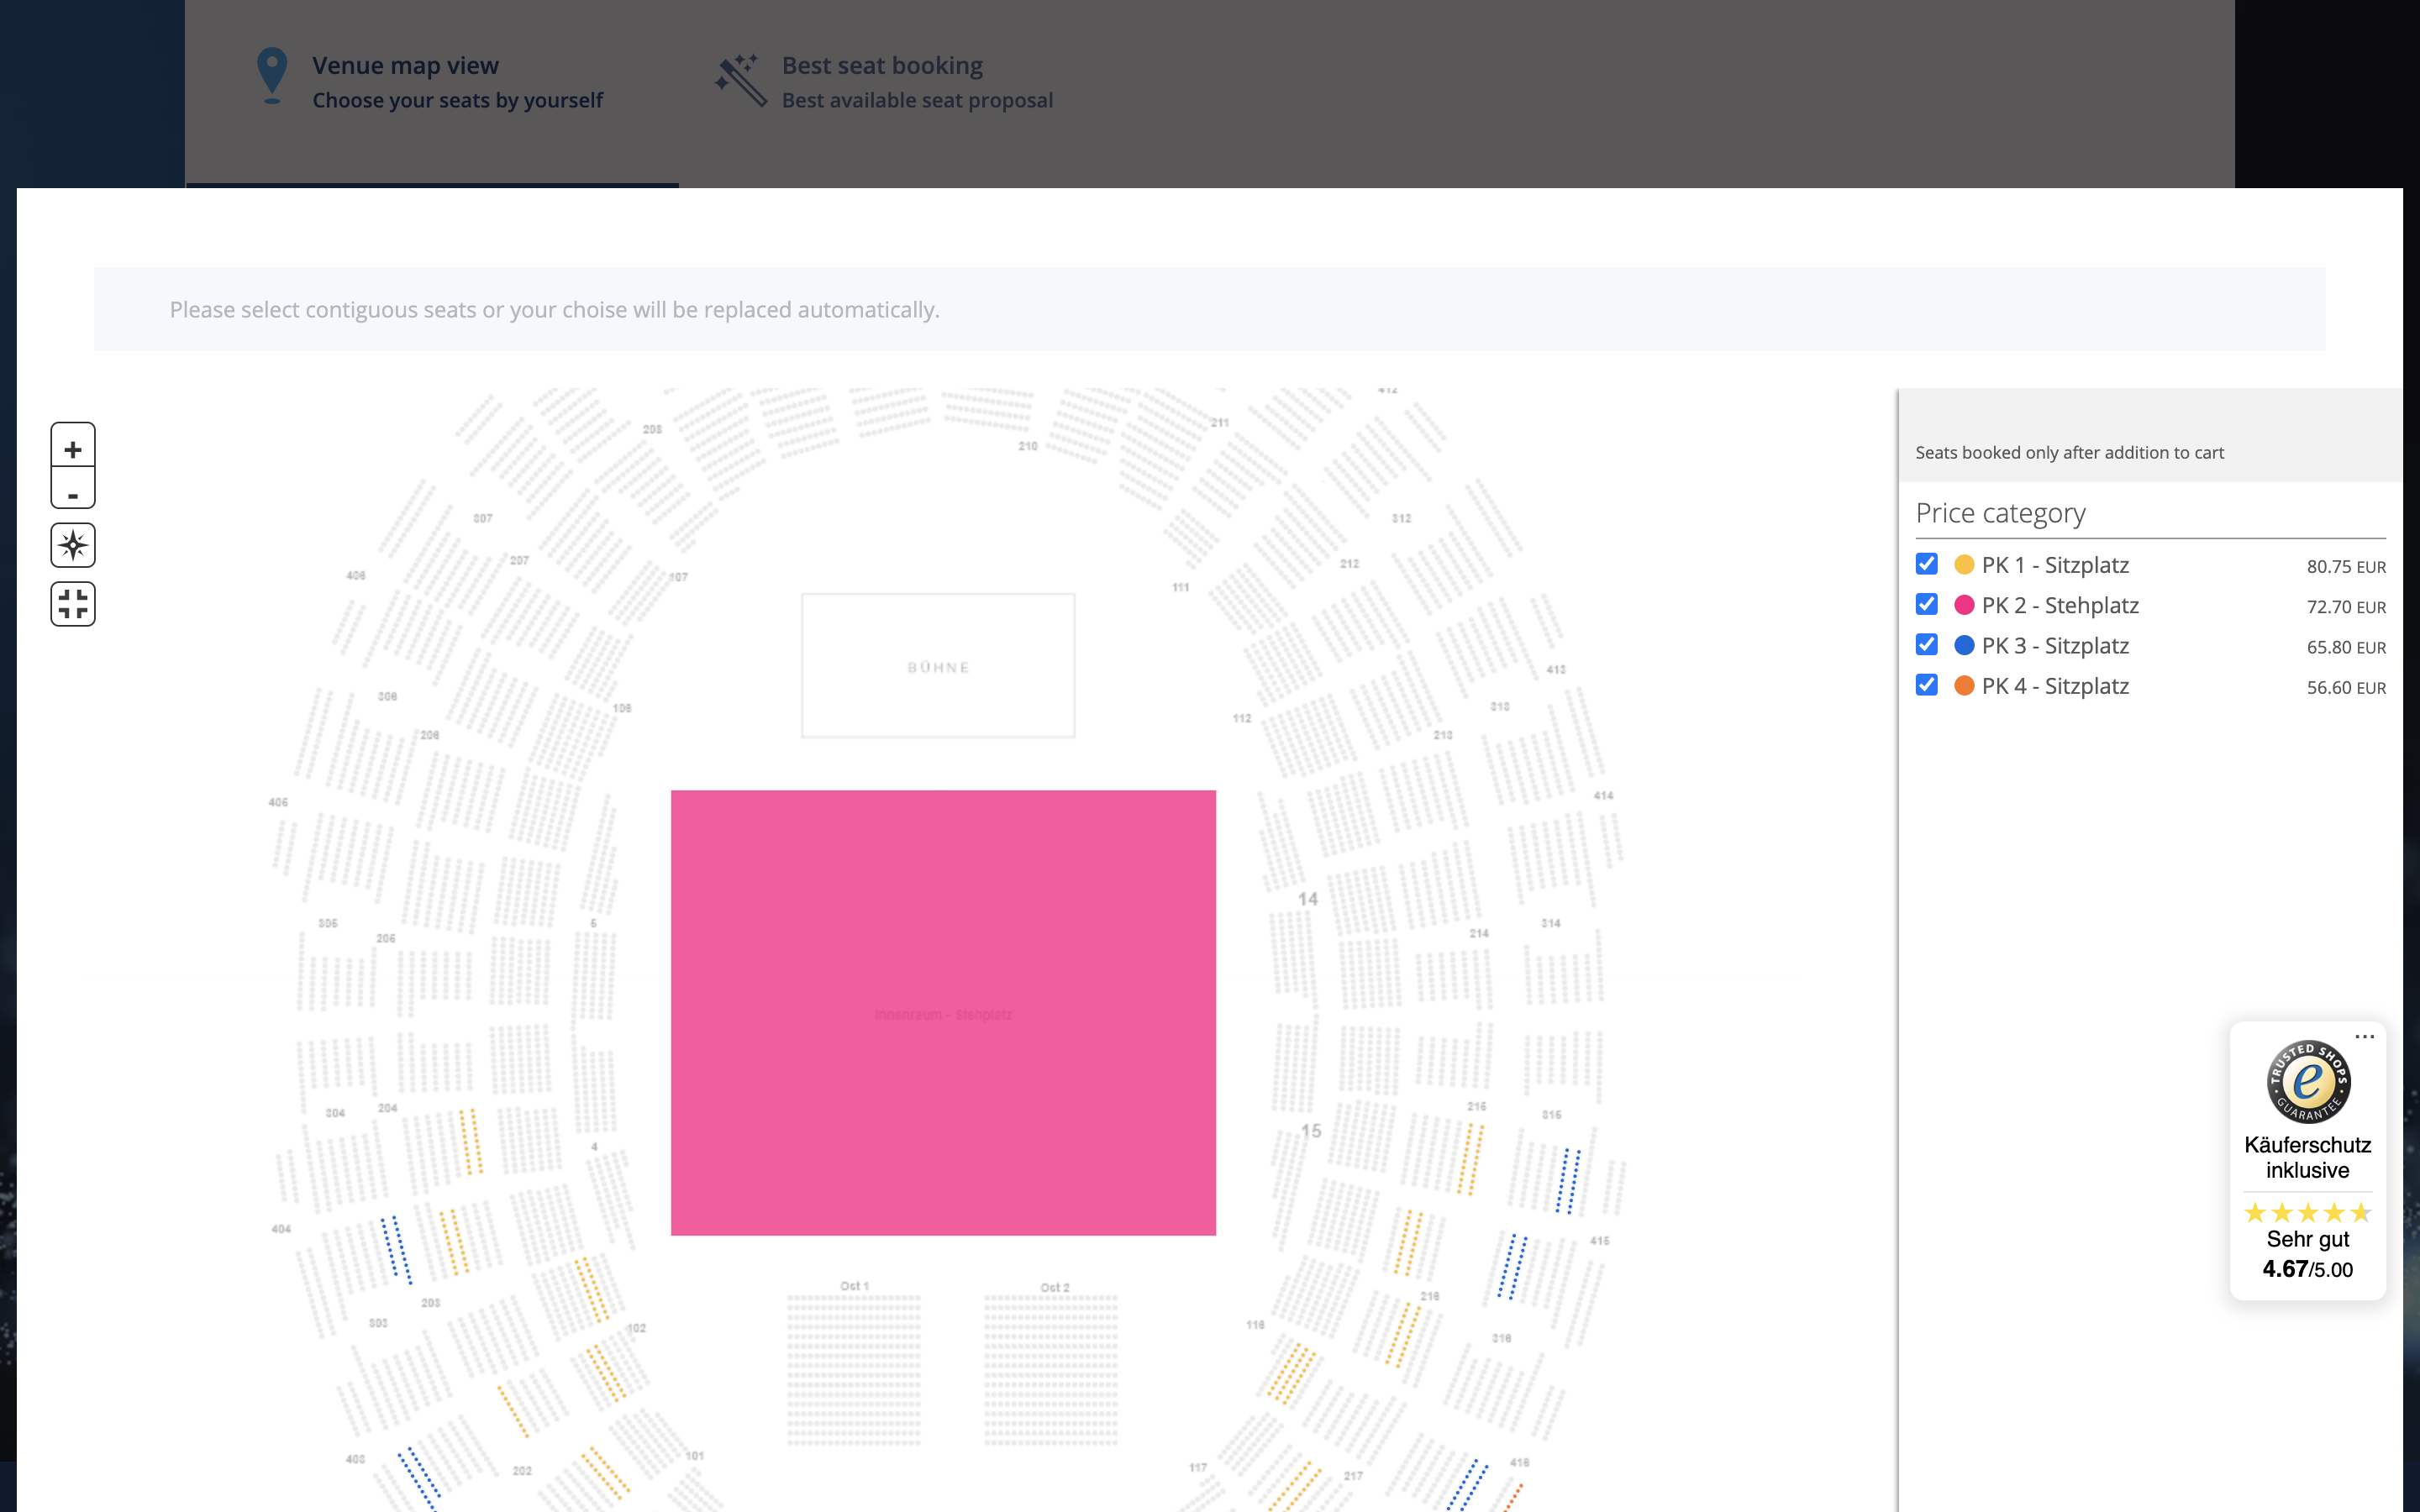Switch to Venue map view tab
Image resolution: width=2420 pixels, height=1512 pixels.
click(x=432, y=82)
